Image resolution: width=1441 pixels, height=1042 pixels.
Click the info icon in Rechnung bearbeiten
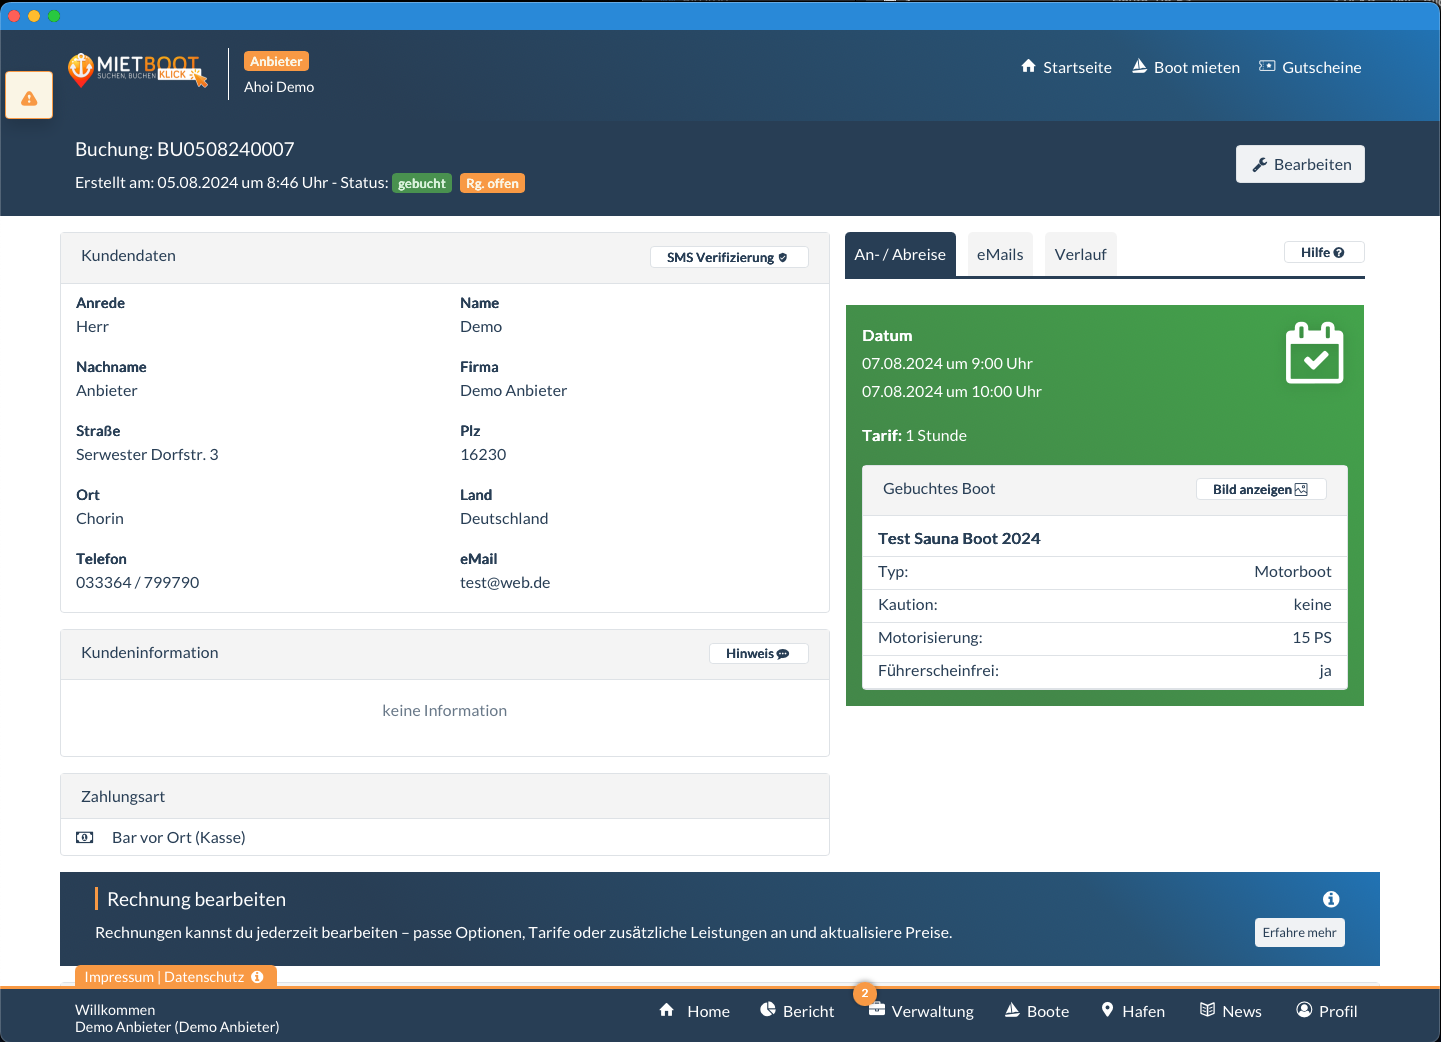(x=1330, y=899)
